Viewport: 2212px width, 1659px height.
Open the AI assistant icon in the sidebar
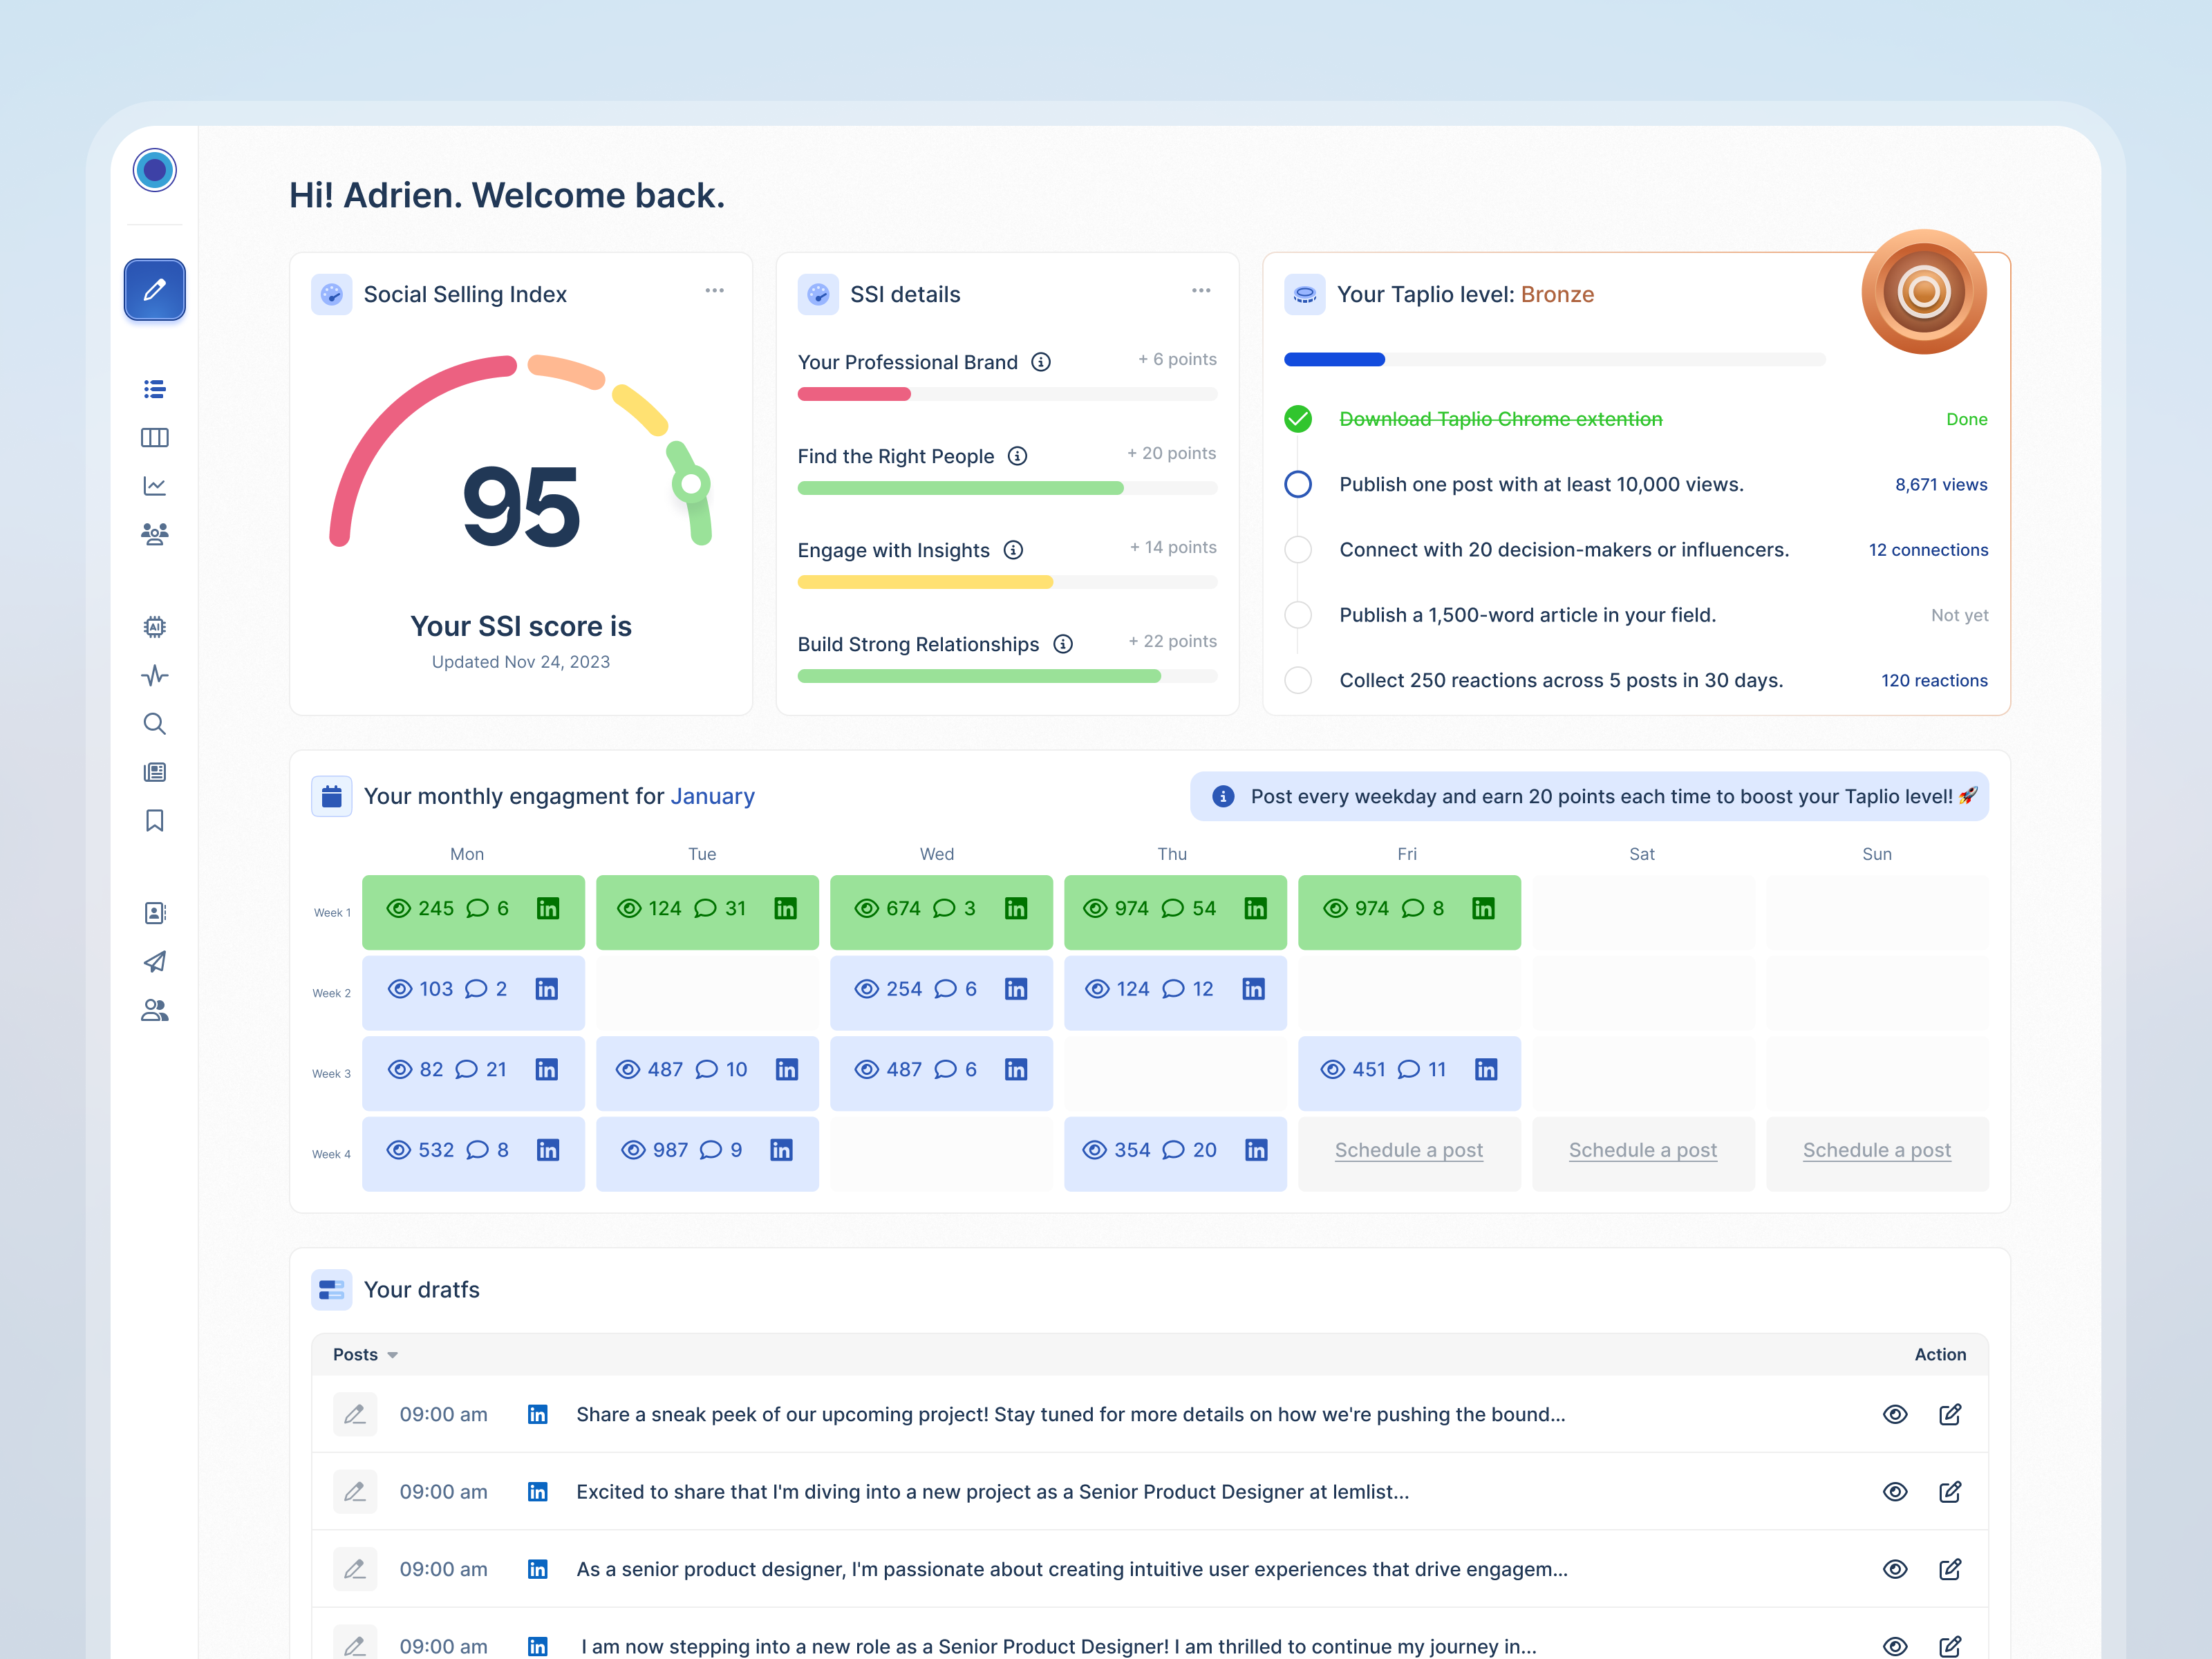155,627
